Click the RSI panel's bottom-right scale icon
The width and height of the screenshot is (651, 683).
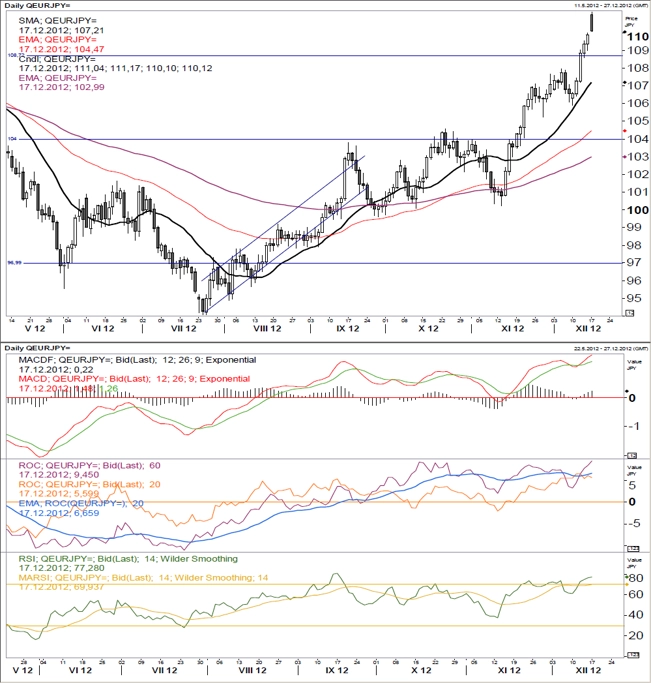tap(632, 655)
